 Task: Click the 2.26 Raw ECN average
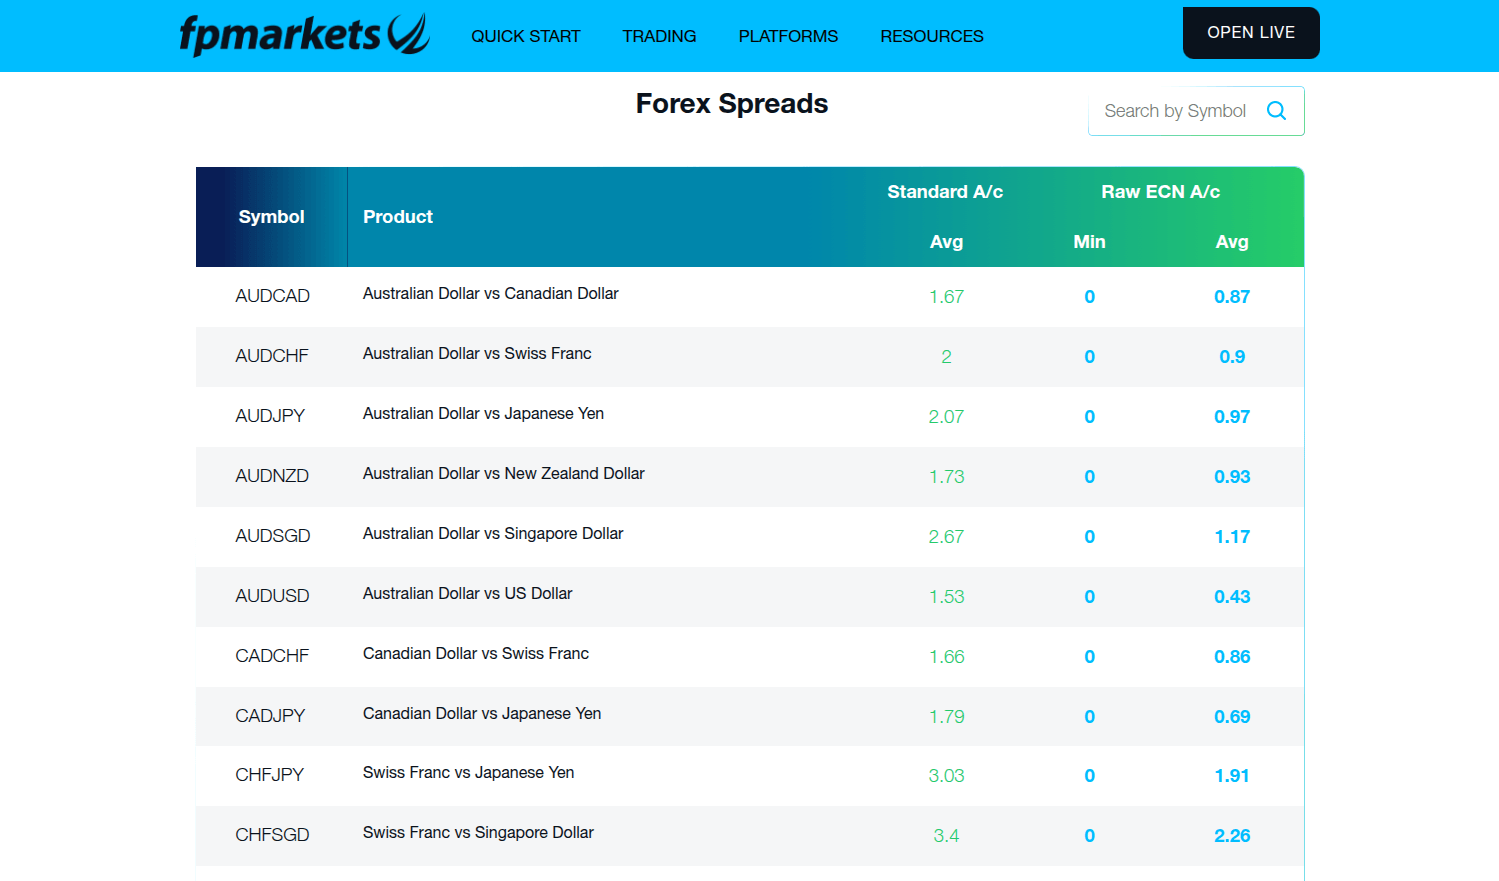1232,836
